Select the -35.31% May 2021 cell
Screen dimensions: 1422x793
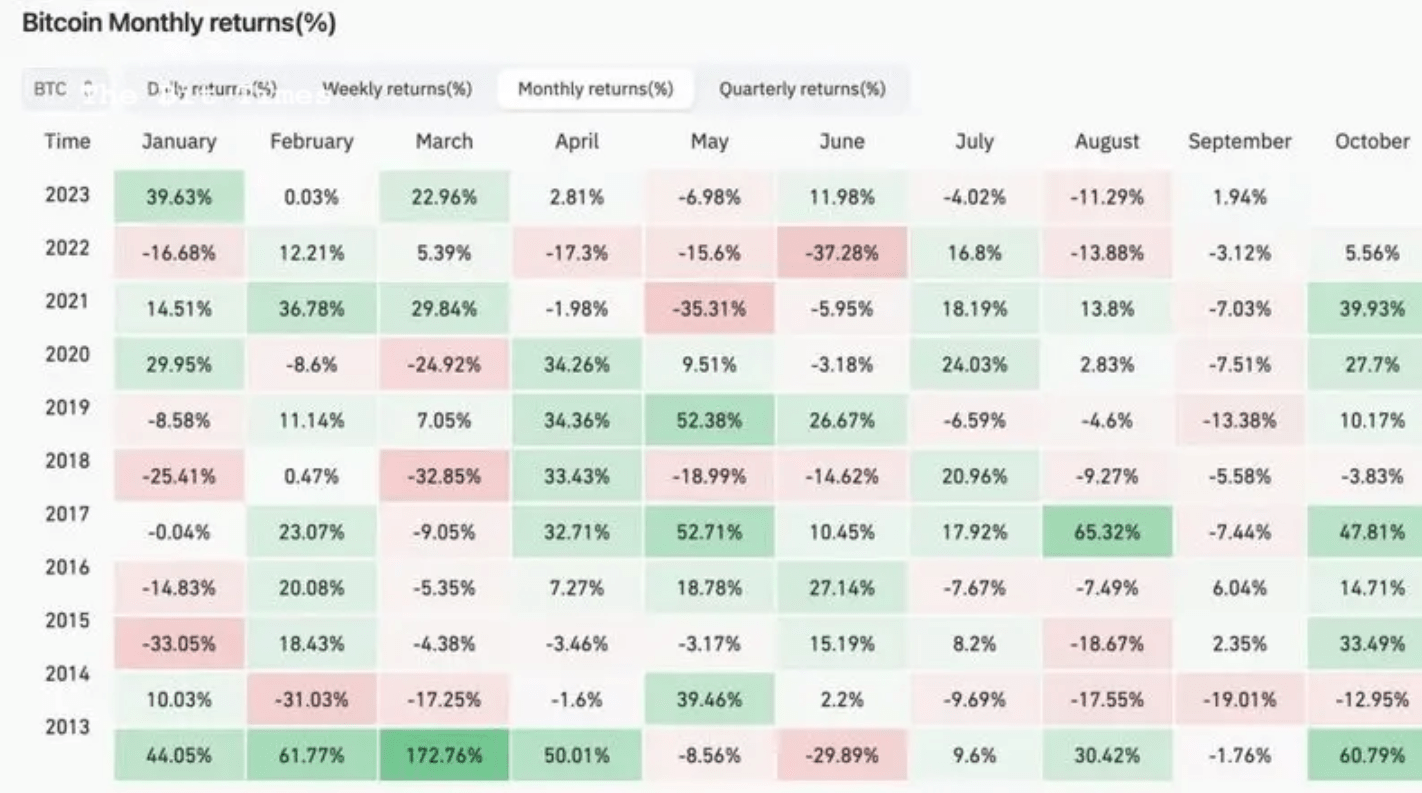709,309
